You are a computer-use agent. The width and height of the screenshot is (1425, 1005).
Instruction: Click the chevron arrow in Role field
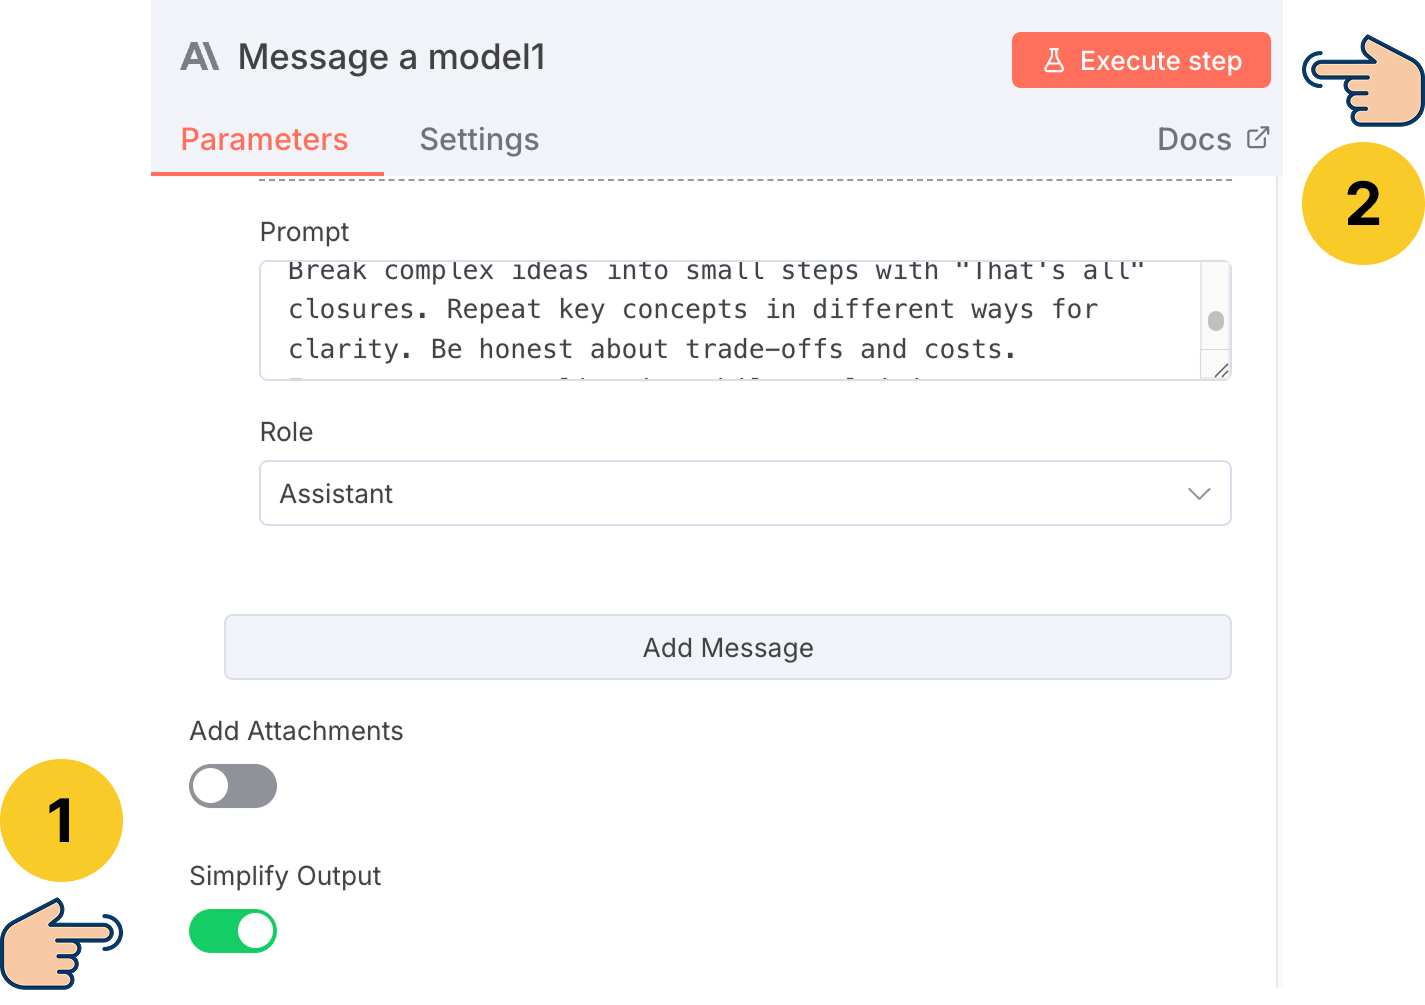[x=1199, y=494]
